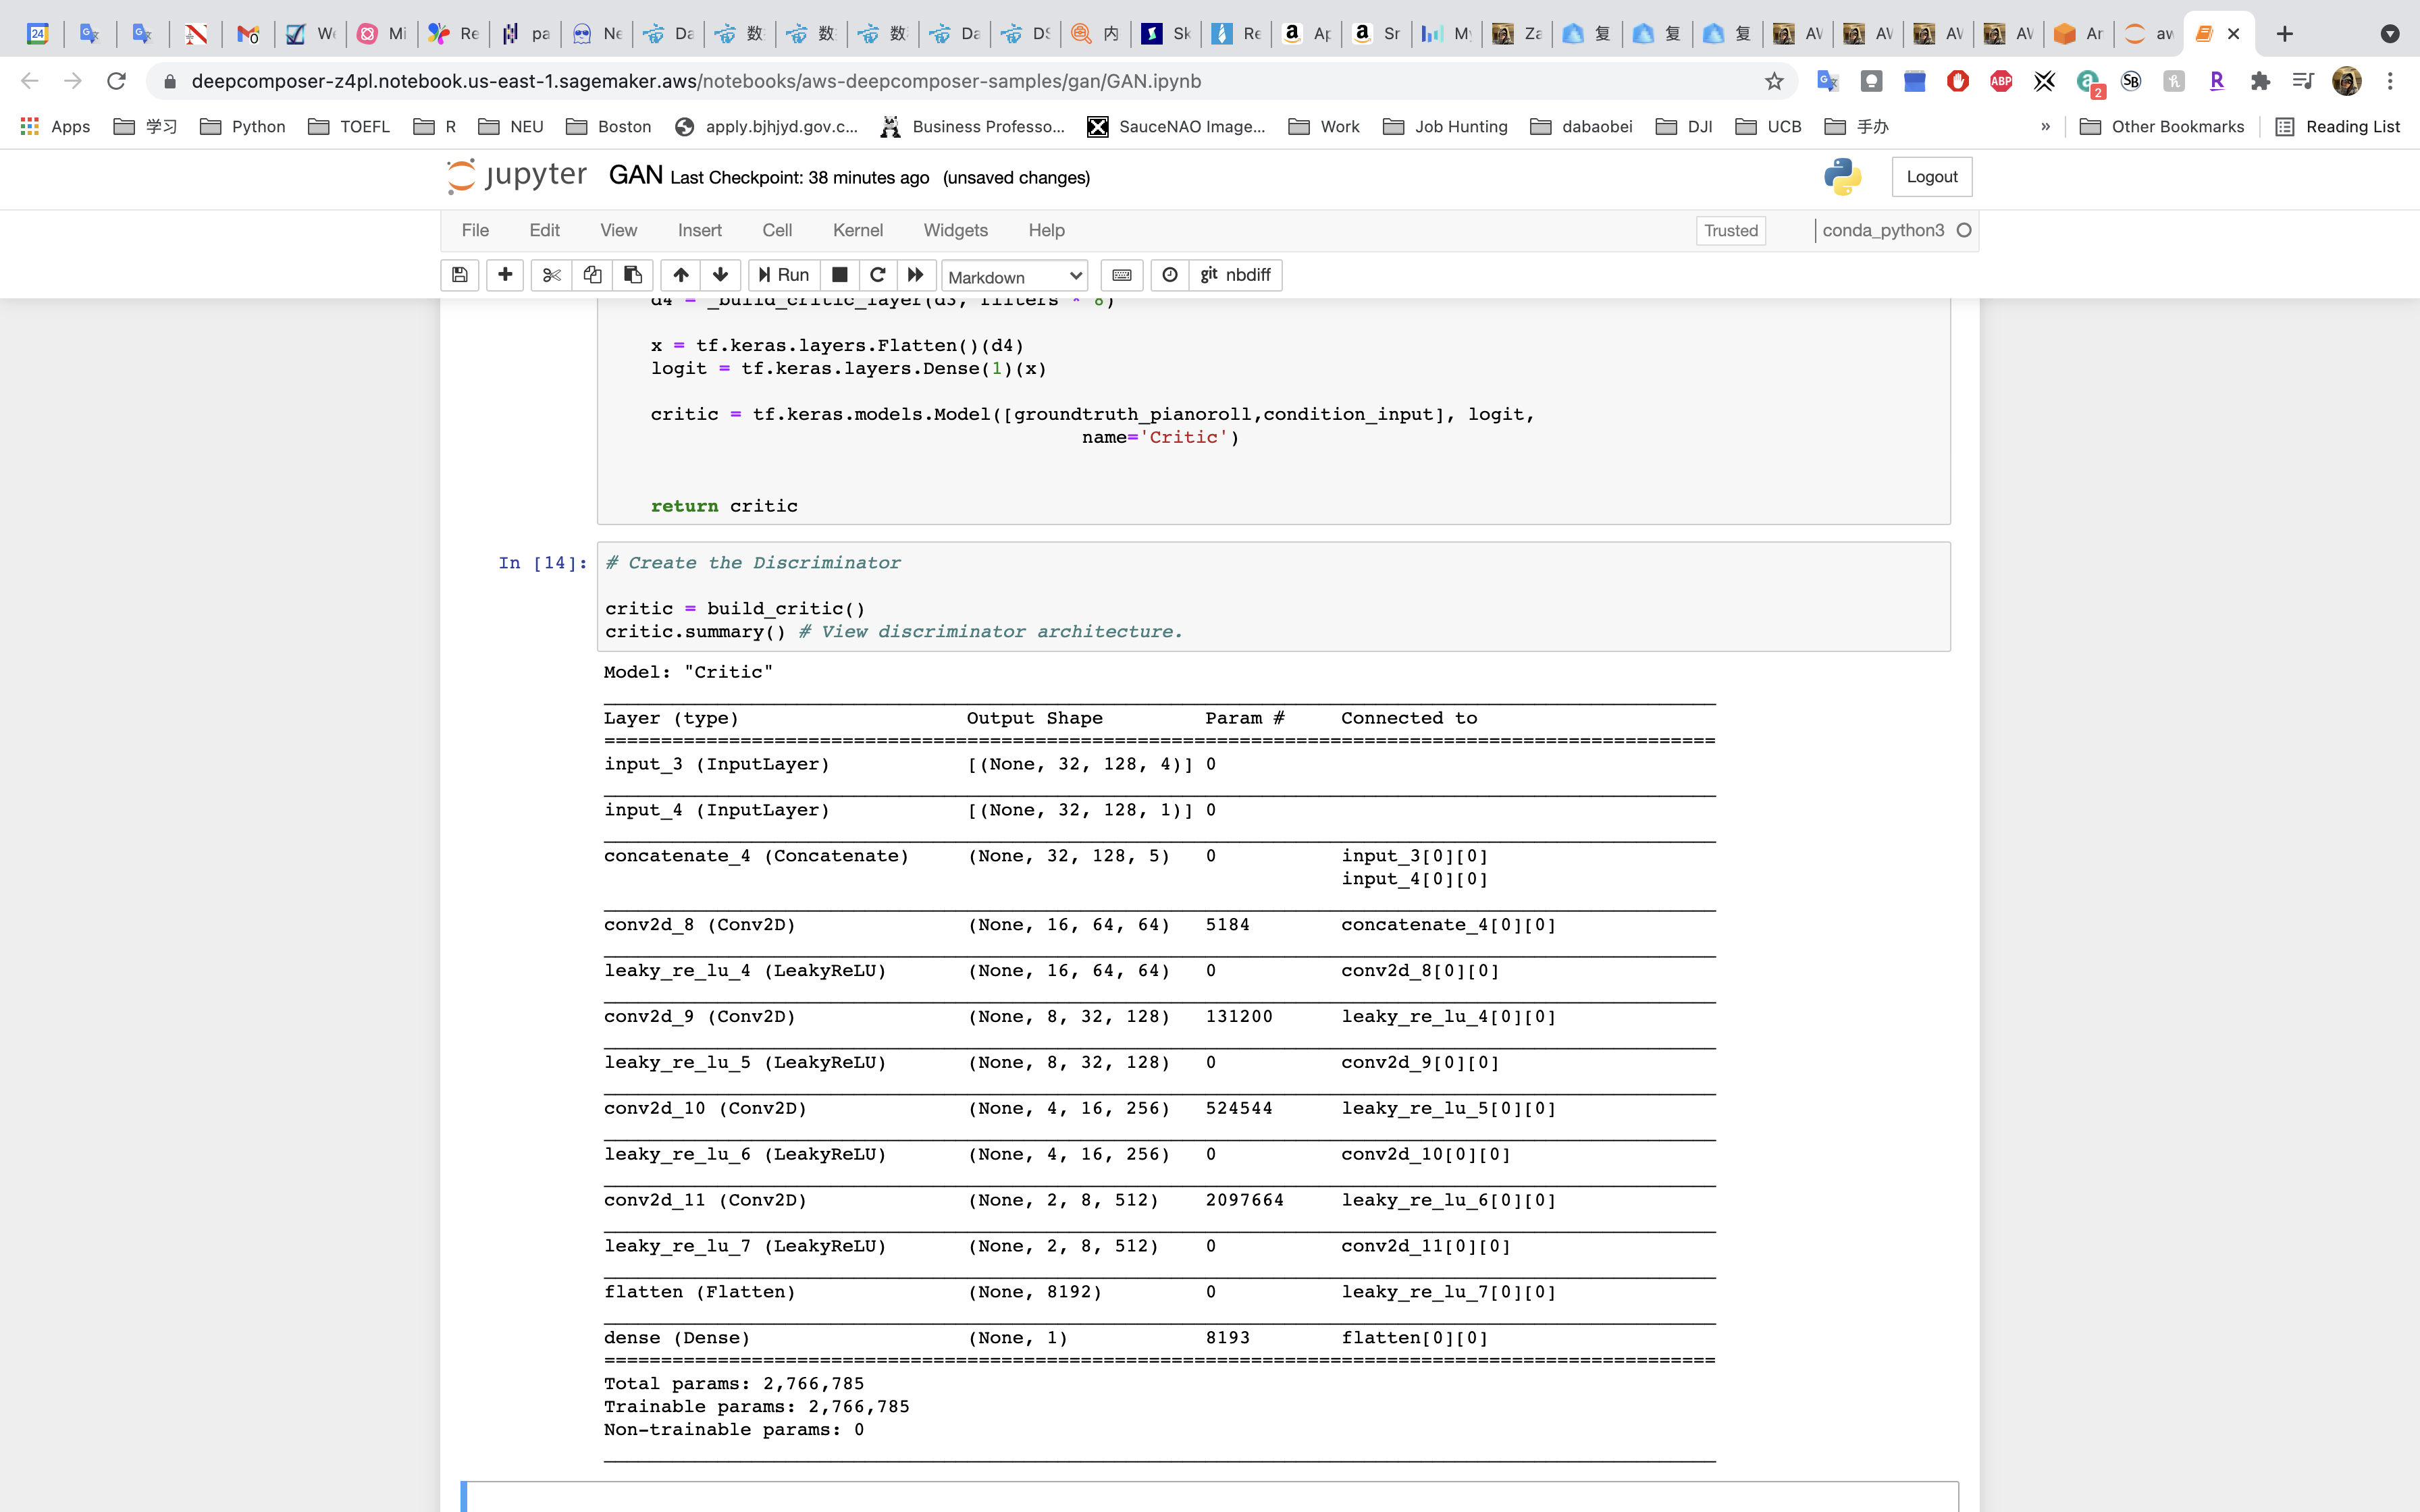2420x1512 pixels.
Task: Copy selected cells from the toolbar
Action: pos(592,275)
